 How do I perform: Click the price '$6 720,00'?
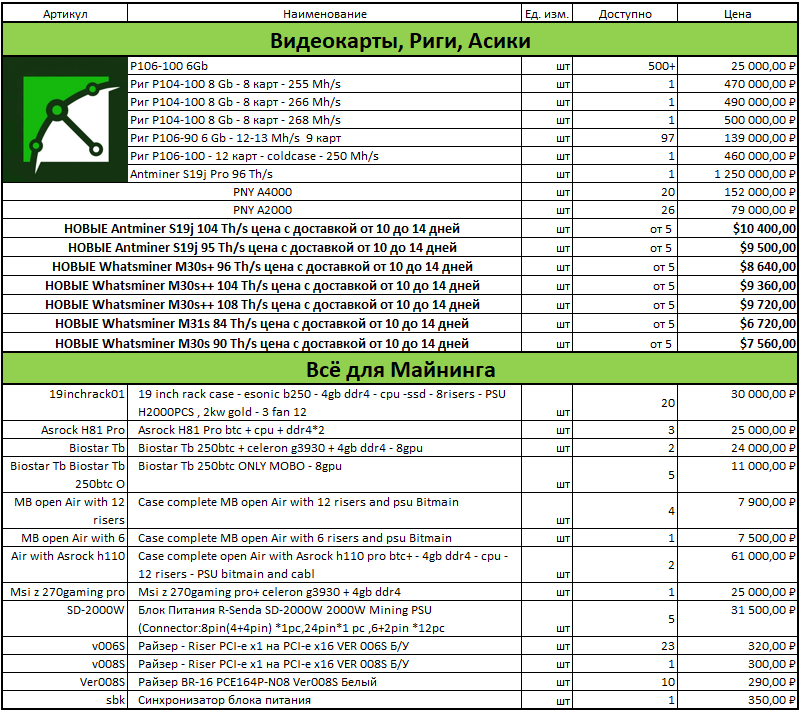(x=768, y=323)
